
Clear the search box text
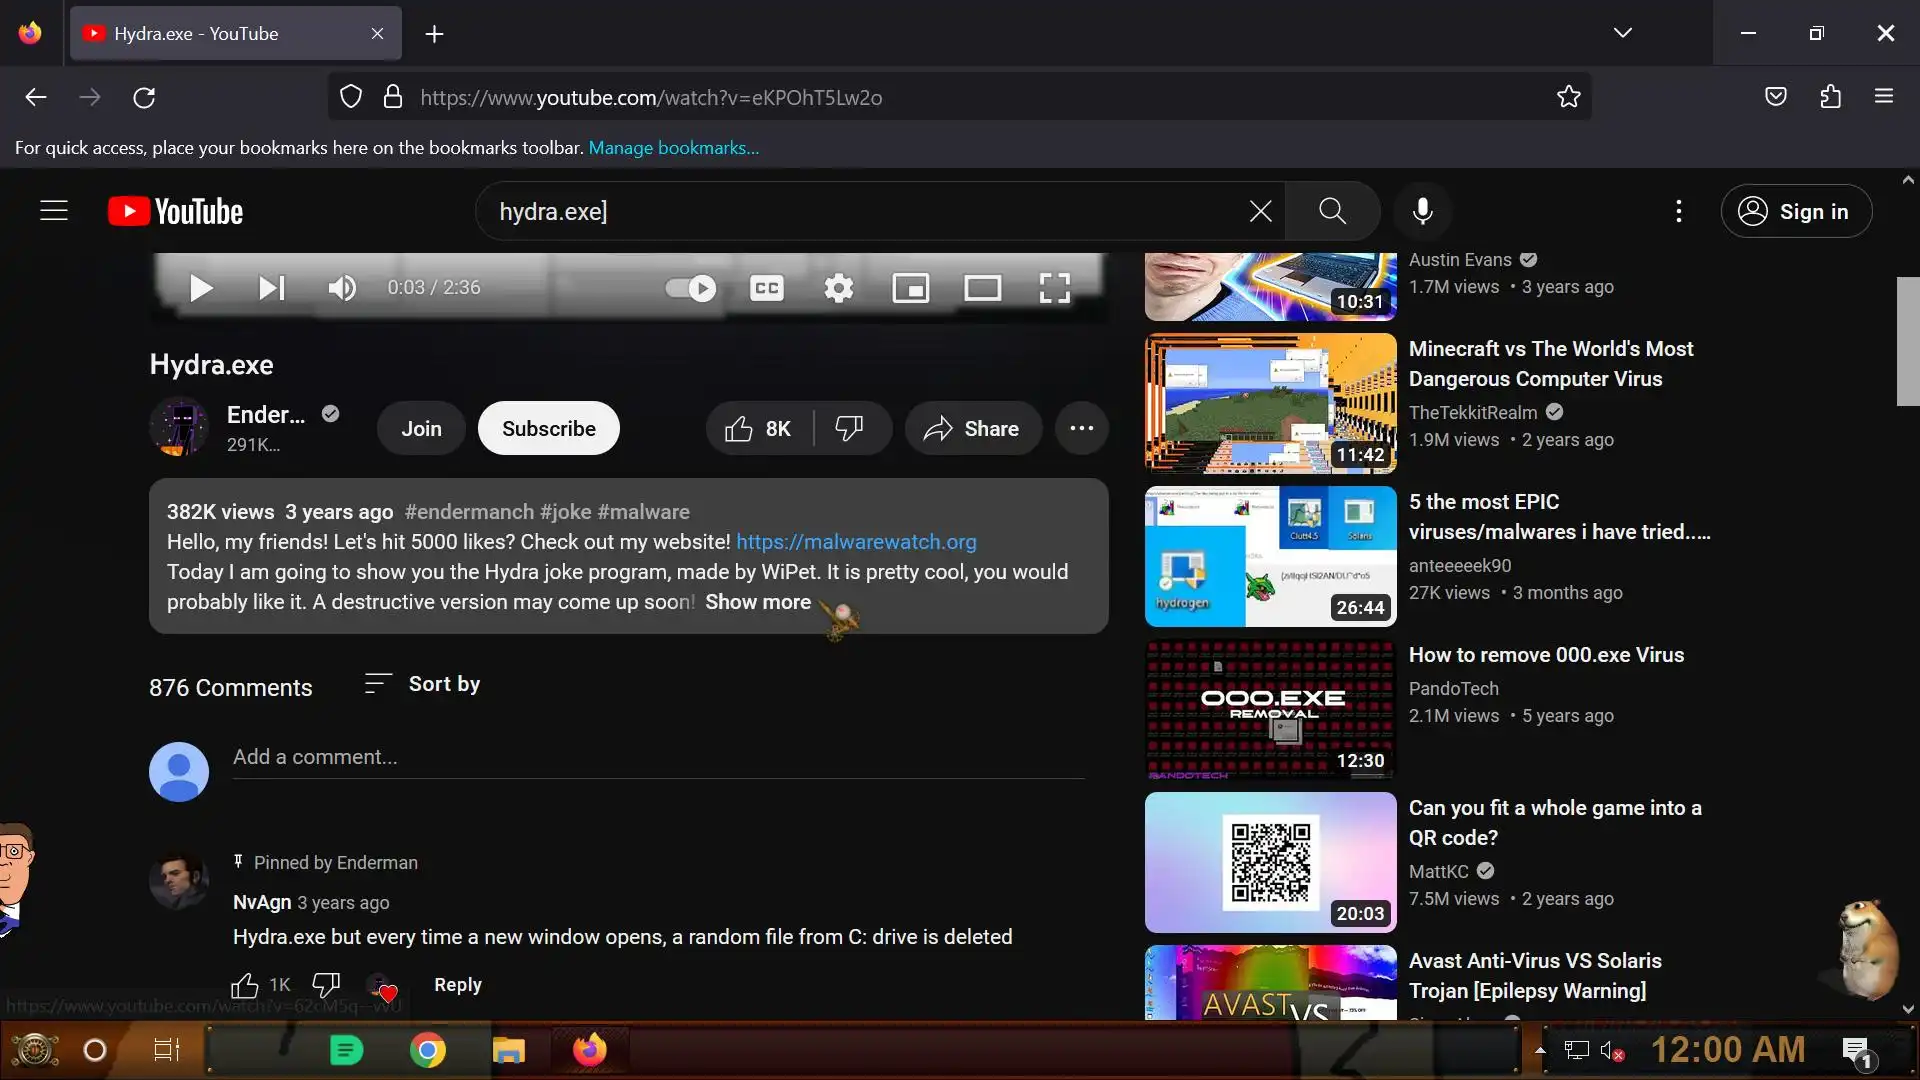(1260, 211)
